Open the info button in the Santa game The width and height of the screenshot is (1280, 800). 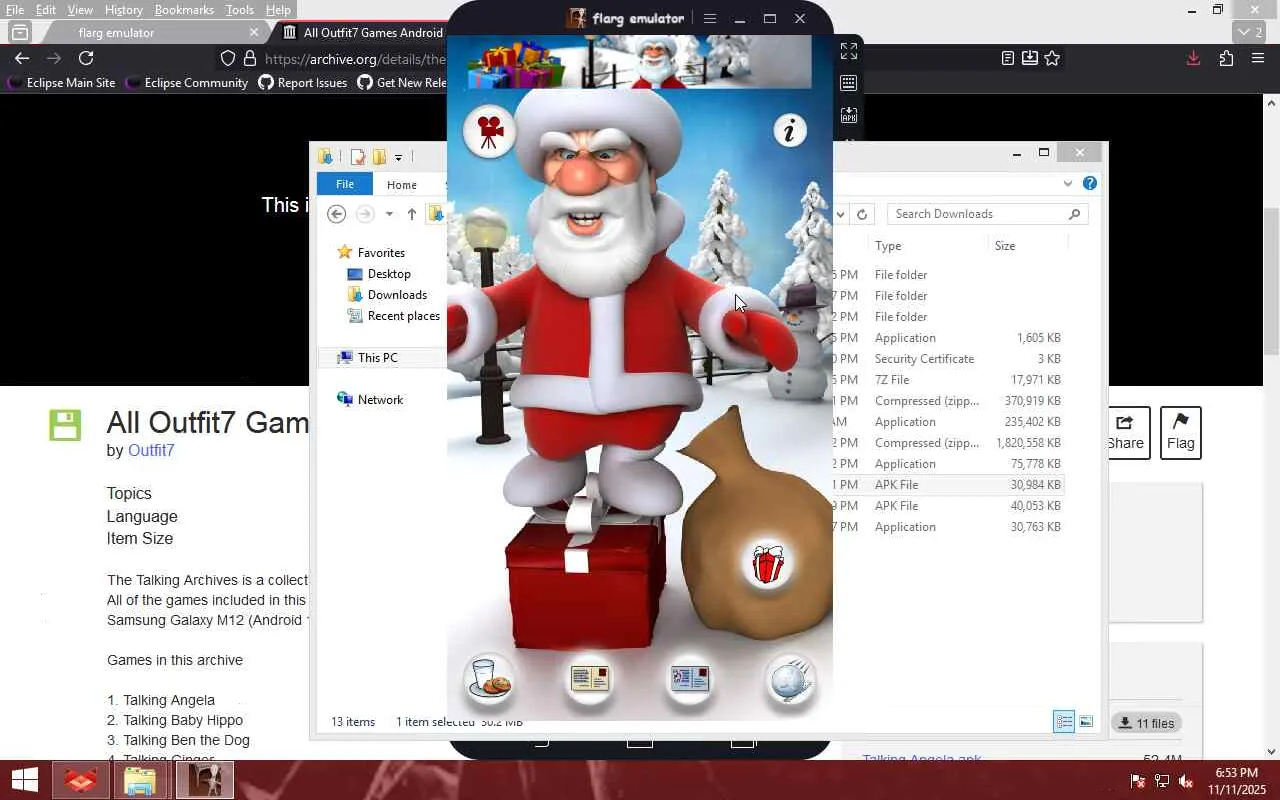pos(790,130)
